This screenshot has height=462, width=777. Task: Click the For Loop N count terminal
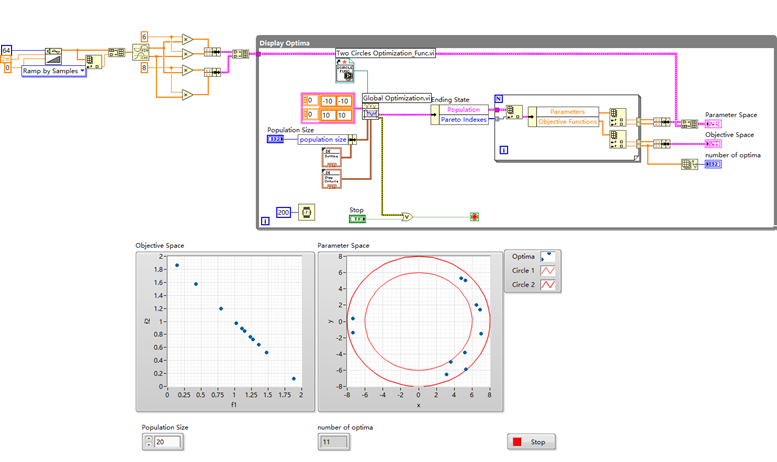coord(499,99)
